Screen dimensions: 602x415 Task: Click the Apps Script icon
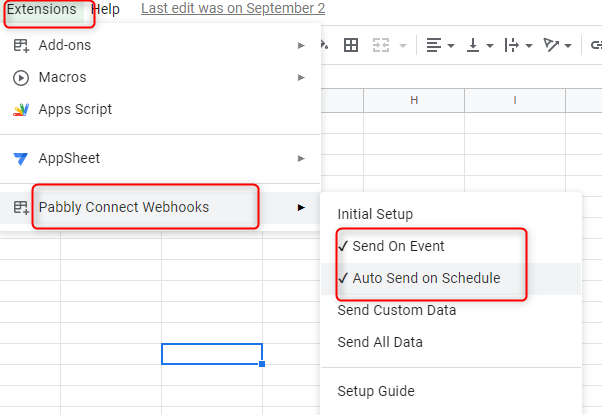tap(21, 109)
